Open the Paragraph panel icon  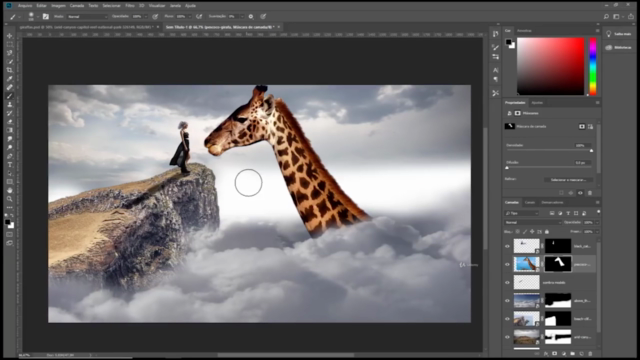tap(496, 80)
